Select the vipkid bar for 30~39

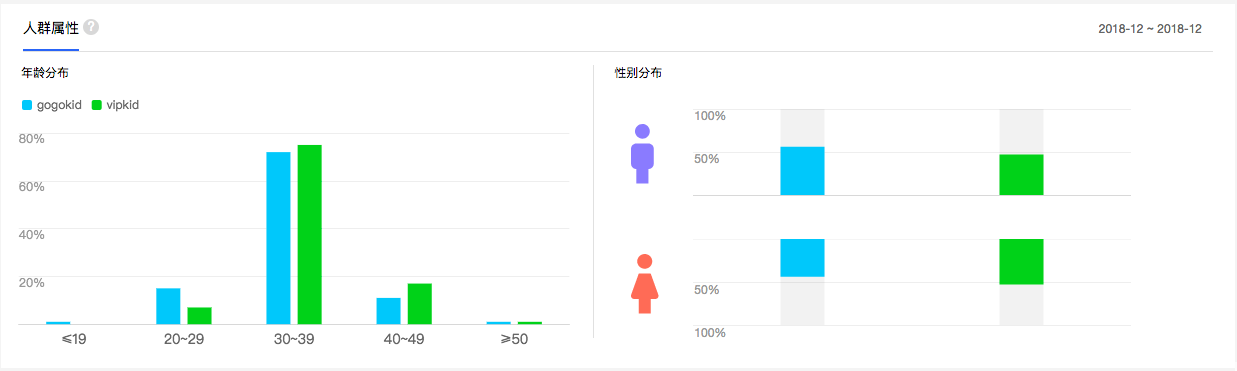[309, 234]
